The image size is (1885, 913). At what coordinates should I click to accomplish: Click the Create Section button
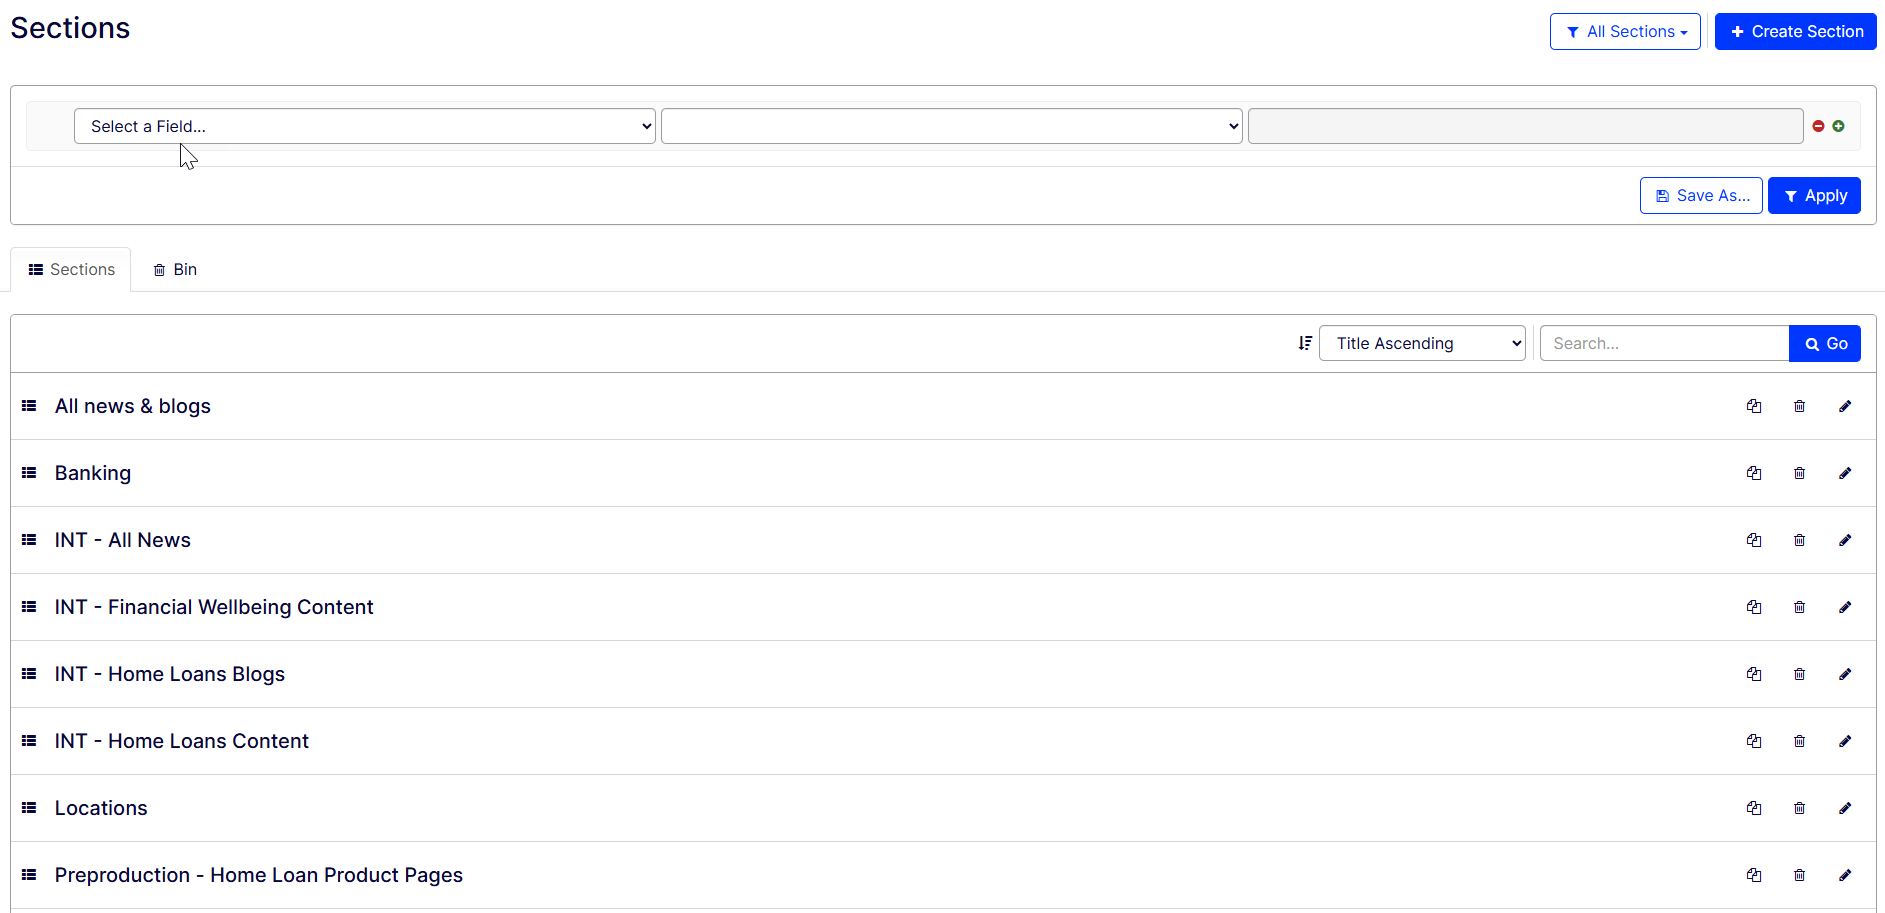coord(1796,32)
